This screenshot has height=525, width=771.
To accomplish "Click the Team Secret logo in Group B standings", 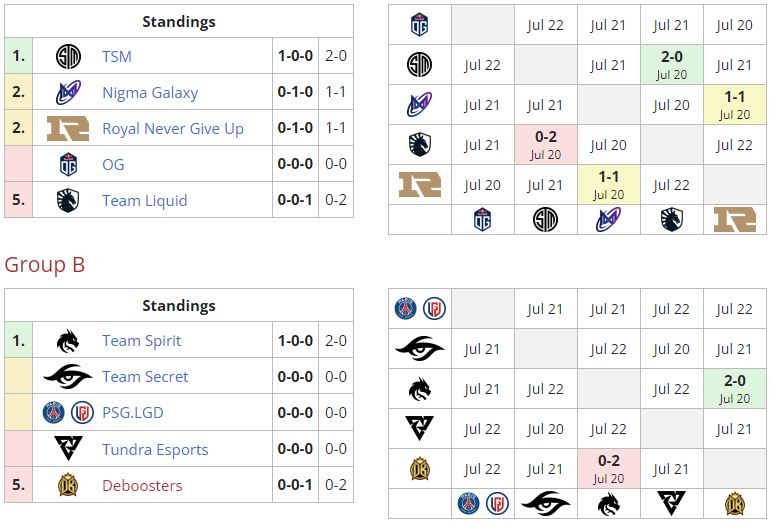I will [68, 377].
